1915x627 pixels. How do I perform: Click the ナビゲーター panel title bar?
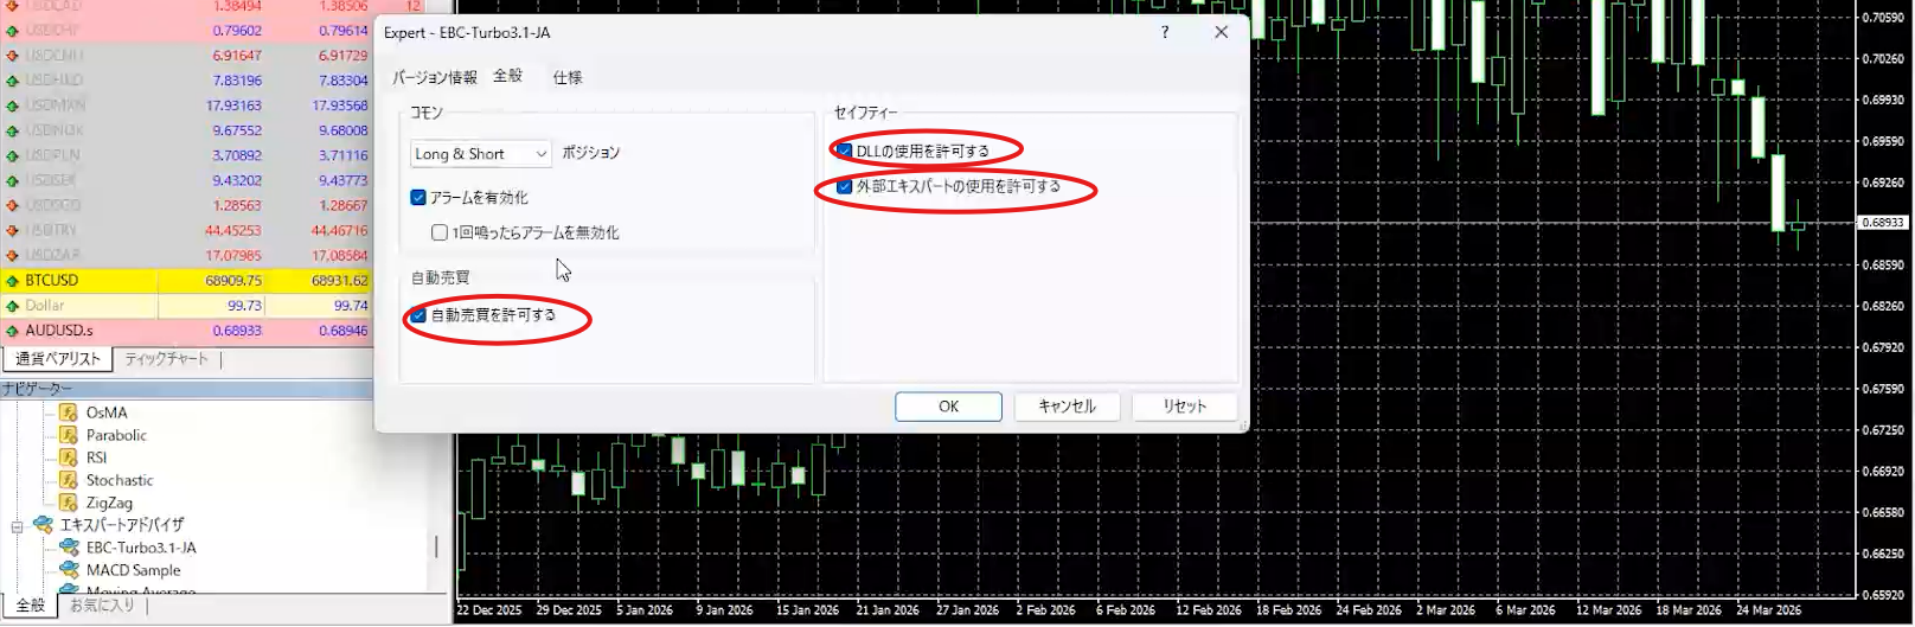(x=186, y=388)
